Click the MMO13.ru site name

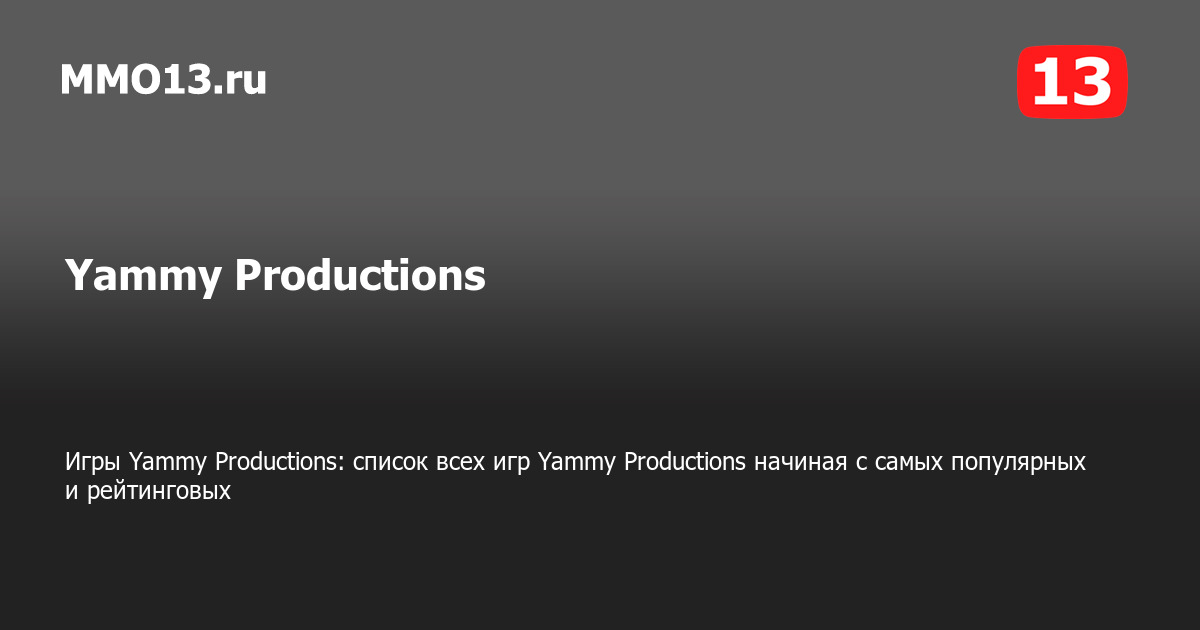[163, 80]
